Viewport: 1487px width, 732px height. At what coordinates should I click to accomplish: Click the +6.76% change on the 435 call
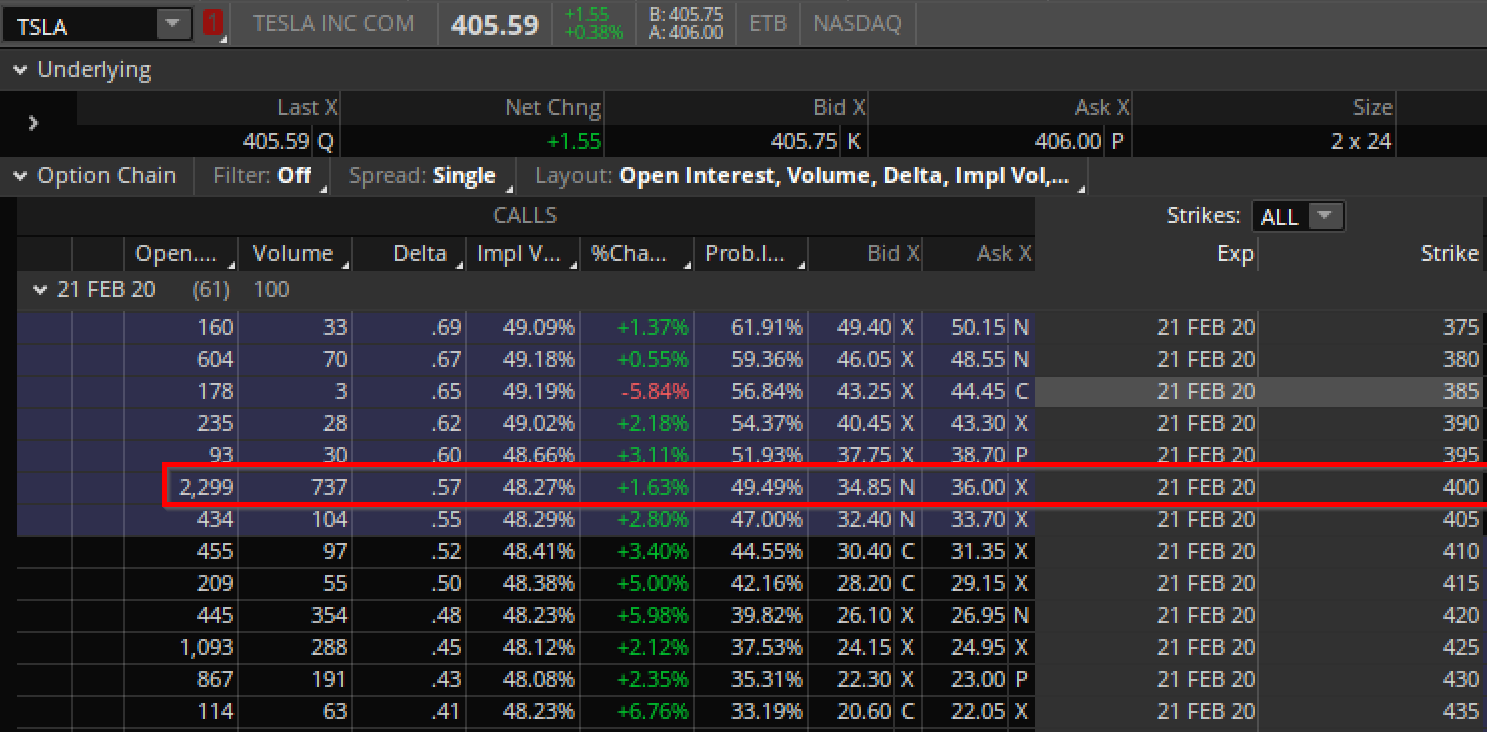(x=637, y=711)
